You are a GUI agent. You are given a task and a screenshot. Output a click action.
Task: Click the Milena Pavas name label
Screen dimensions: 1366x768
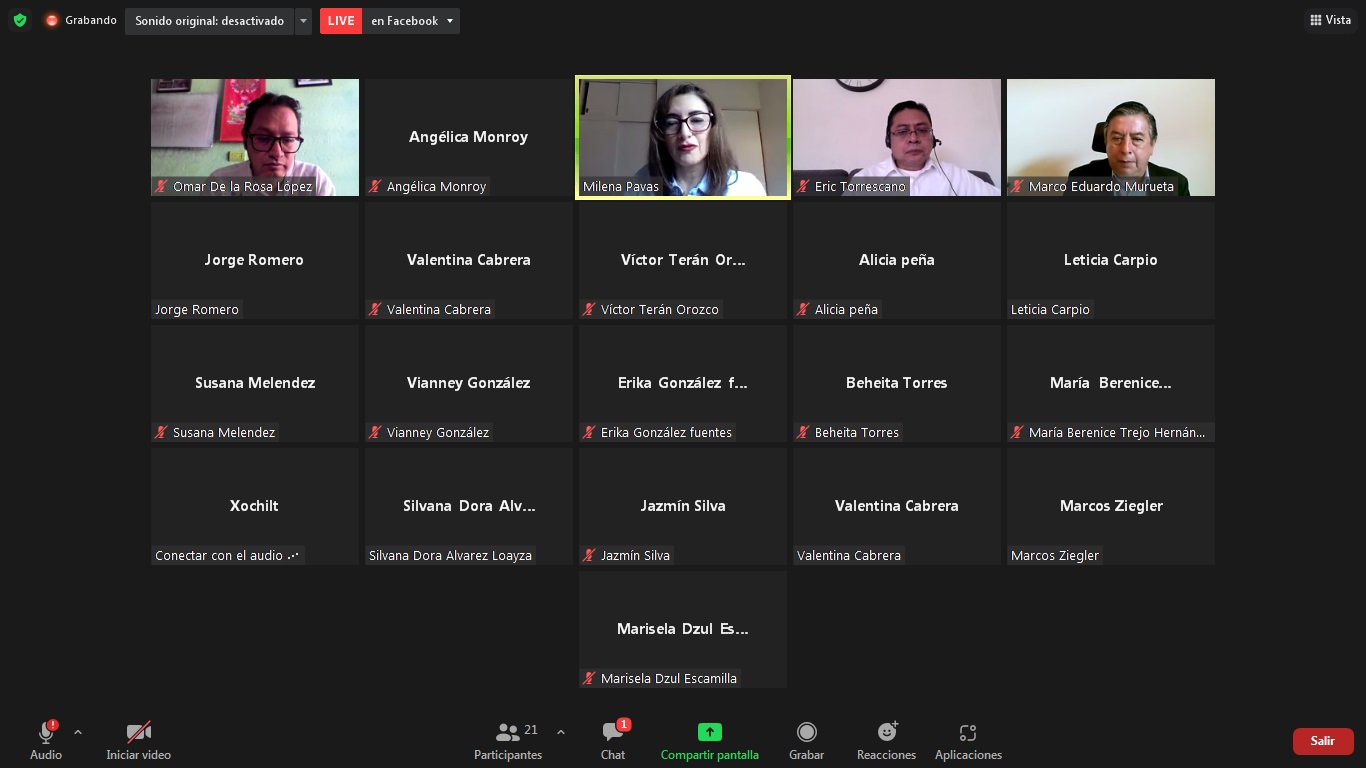click(620, 186)
